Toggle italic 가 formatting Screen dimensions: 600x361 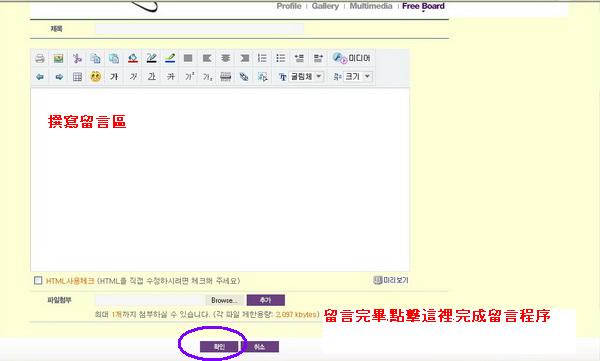[133, 77]
